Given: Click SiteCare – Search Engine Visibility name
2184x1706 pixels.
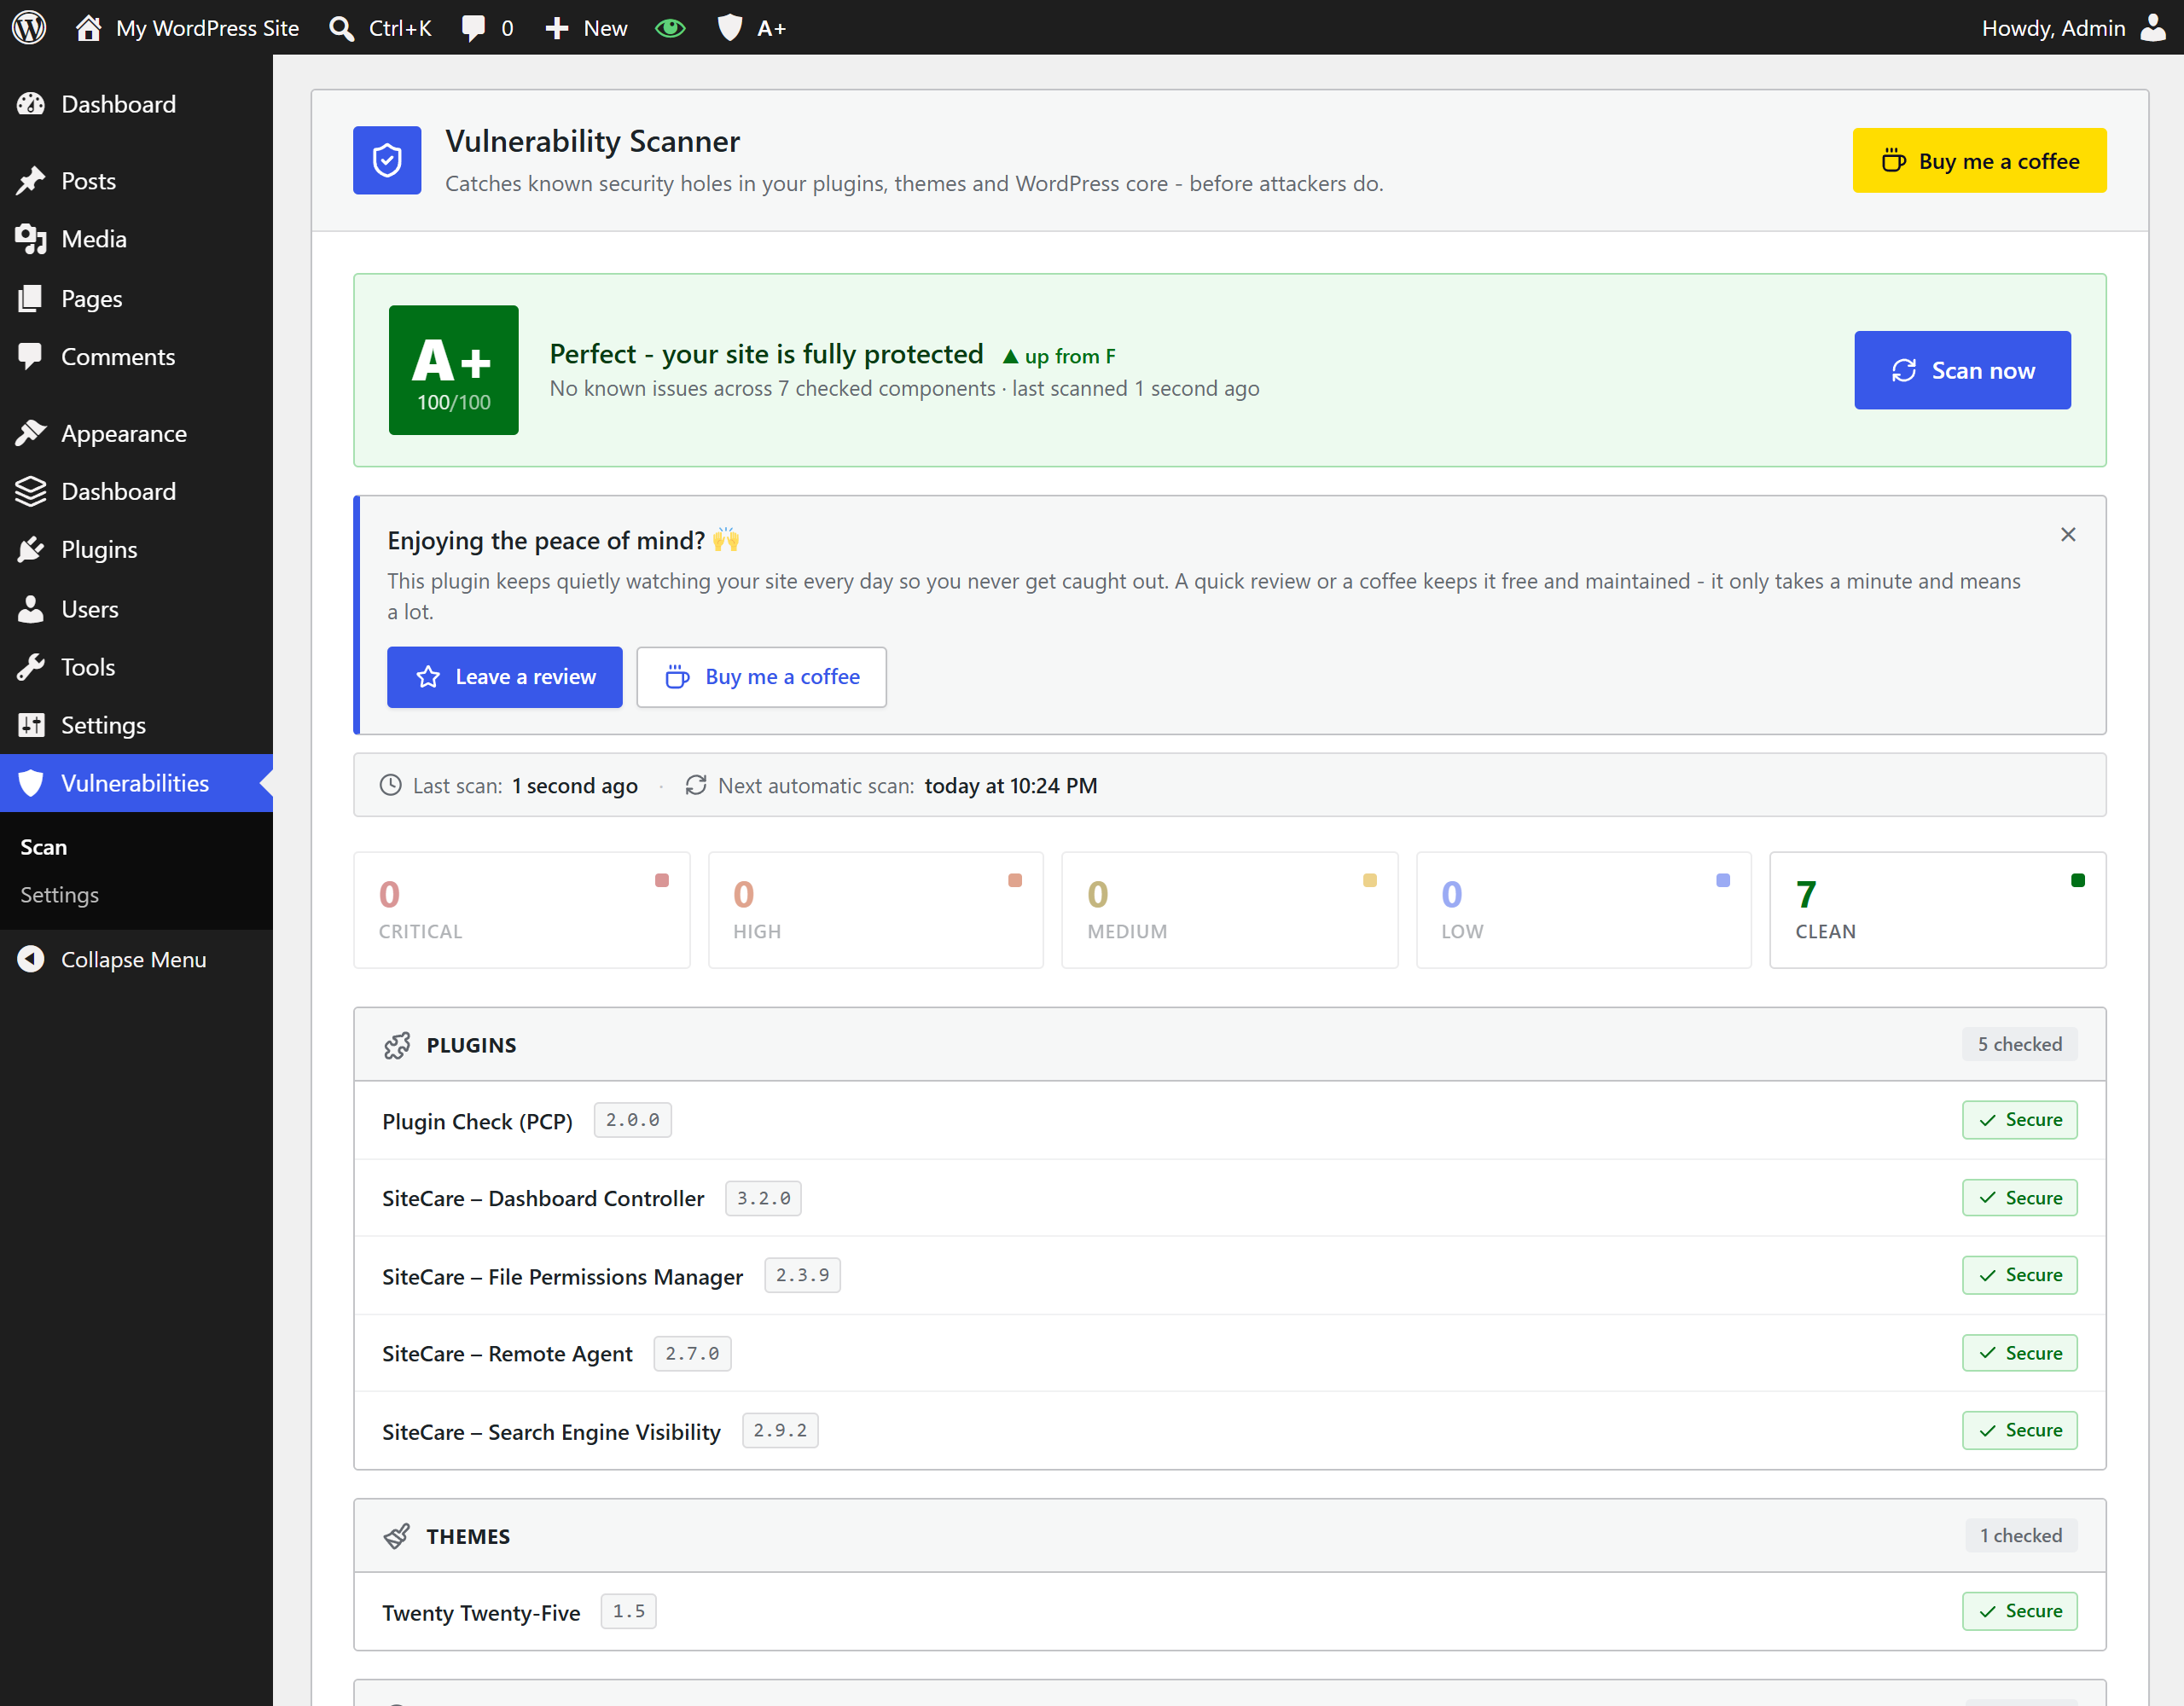Looking at the screenshot, I should pyautogui.click(x=551, y=1431).
